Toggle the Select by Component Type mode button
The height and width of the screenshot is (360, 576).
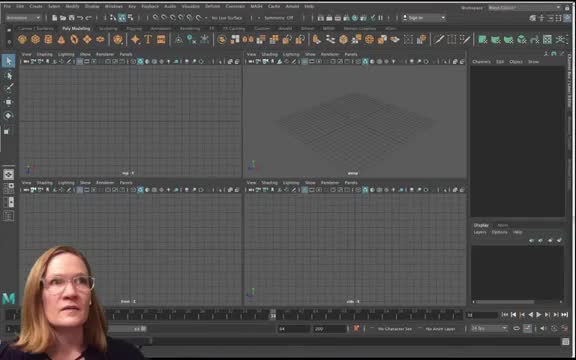pyautogui.click(x=130, y=18)
